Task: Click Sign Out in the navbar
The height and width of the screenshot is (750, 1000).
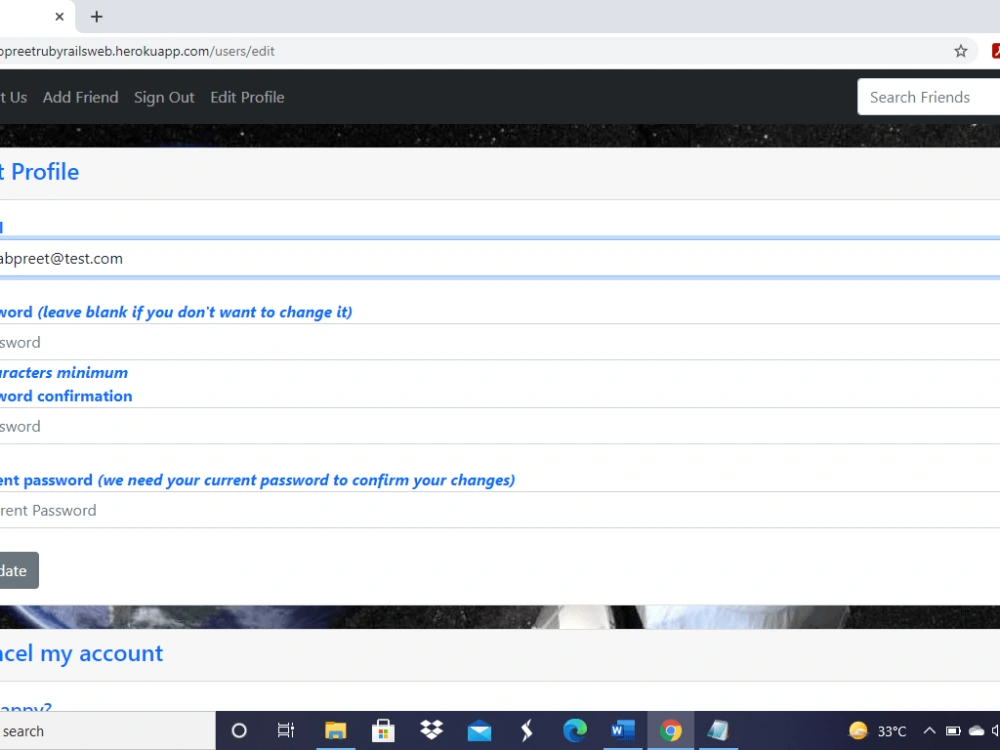Action: pyautogui.click(x=164, y=97)
